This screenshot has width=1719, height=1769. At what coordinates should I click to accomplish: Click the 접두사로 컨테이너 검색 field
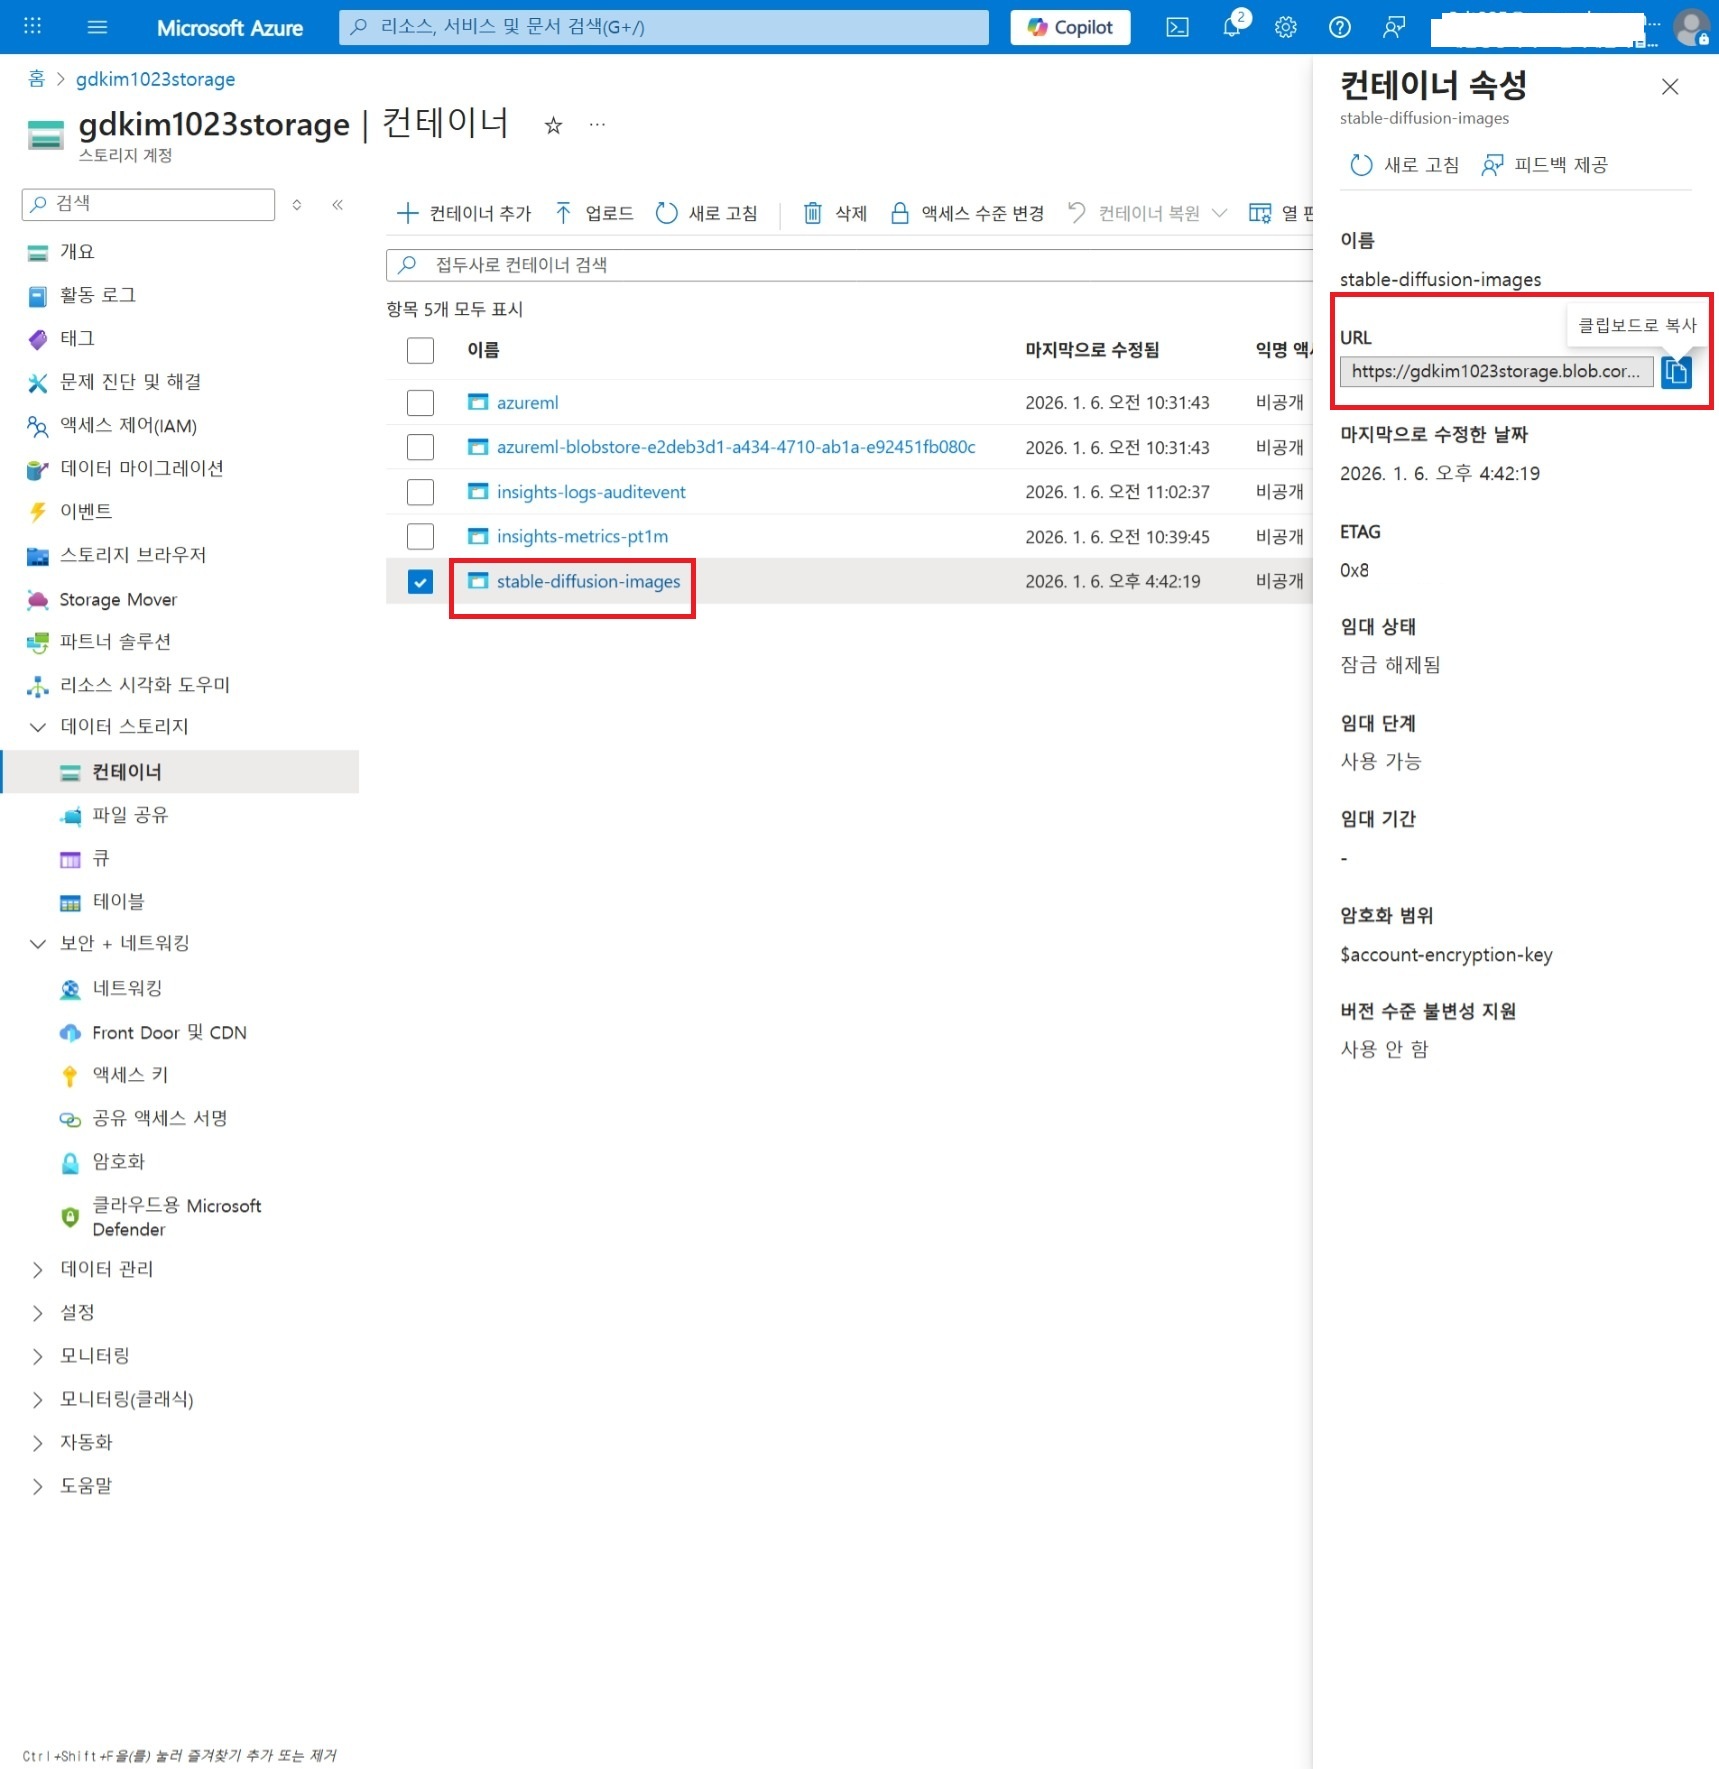(x=849, y=265)
